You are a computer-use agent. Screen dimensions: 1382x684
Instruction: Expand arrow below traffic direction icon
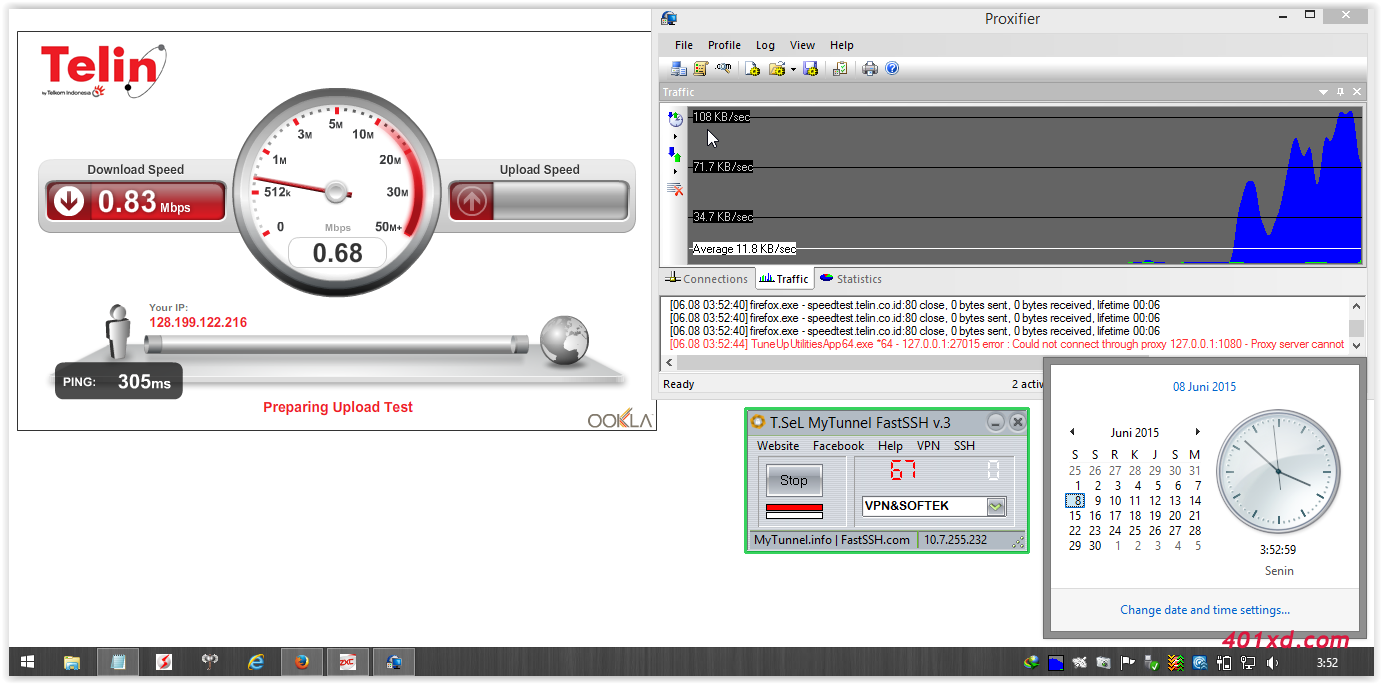675,172
